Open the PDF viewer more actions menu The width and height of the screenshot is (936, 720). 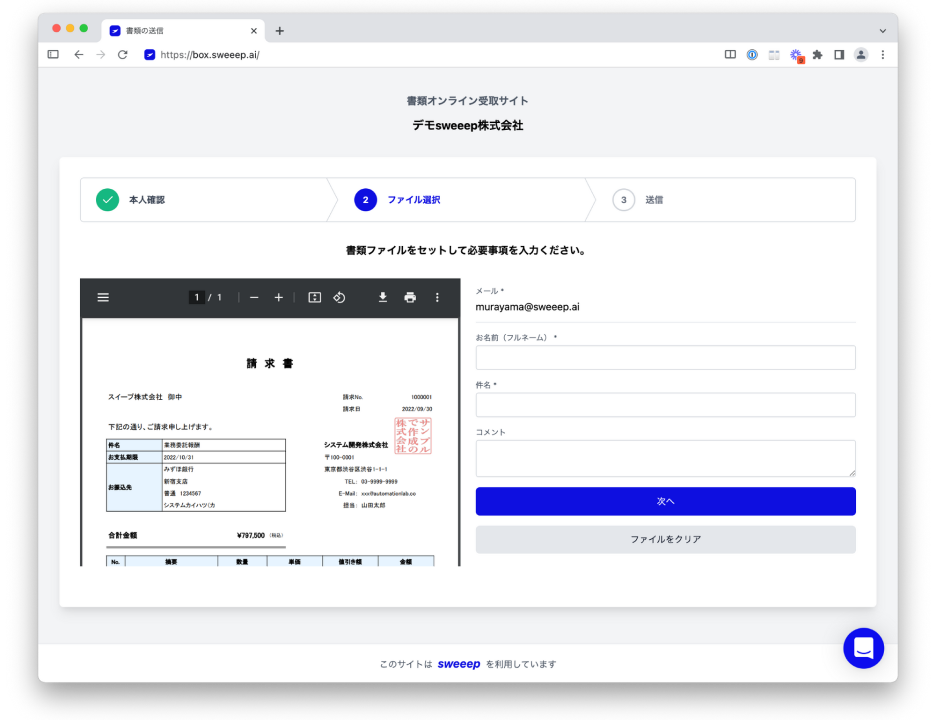(437, 297)
